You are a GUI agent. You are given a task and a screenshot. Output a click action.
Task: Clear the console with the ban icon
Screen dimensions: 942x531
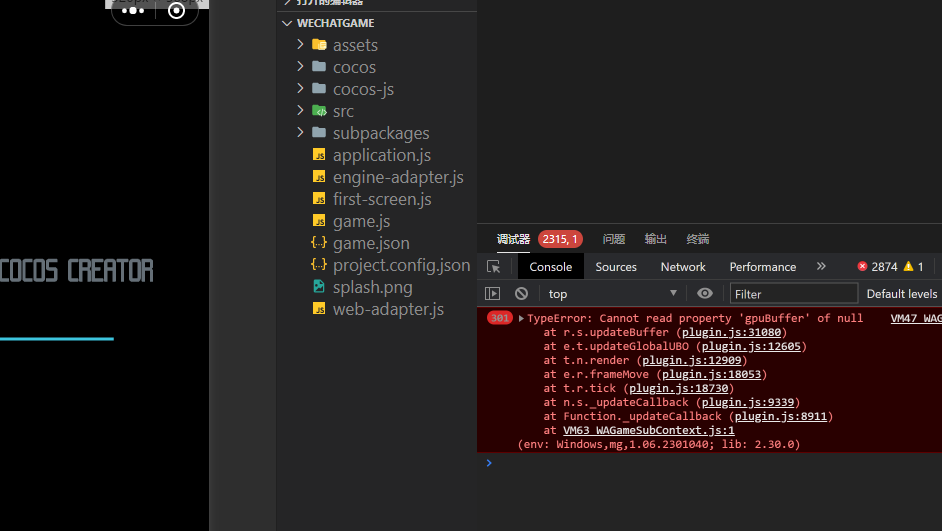point(521,293)
